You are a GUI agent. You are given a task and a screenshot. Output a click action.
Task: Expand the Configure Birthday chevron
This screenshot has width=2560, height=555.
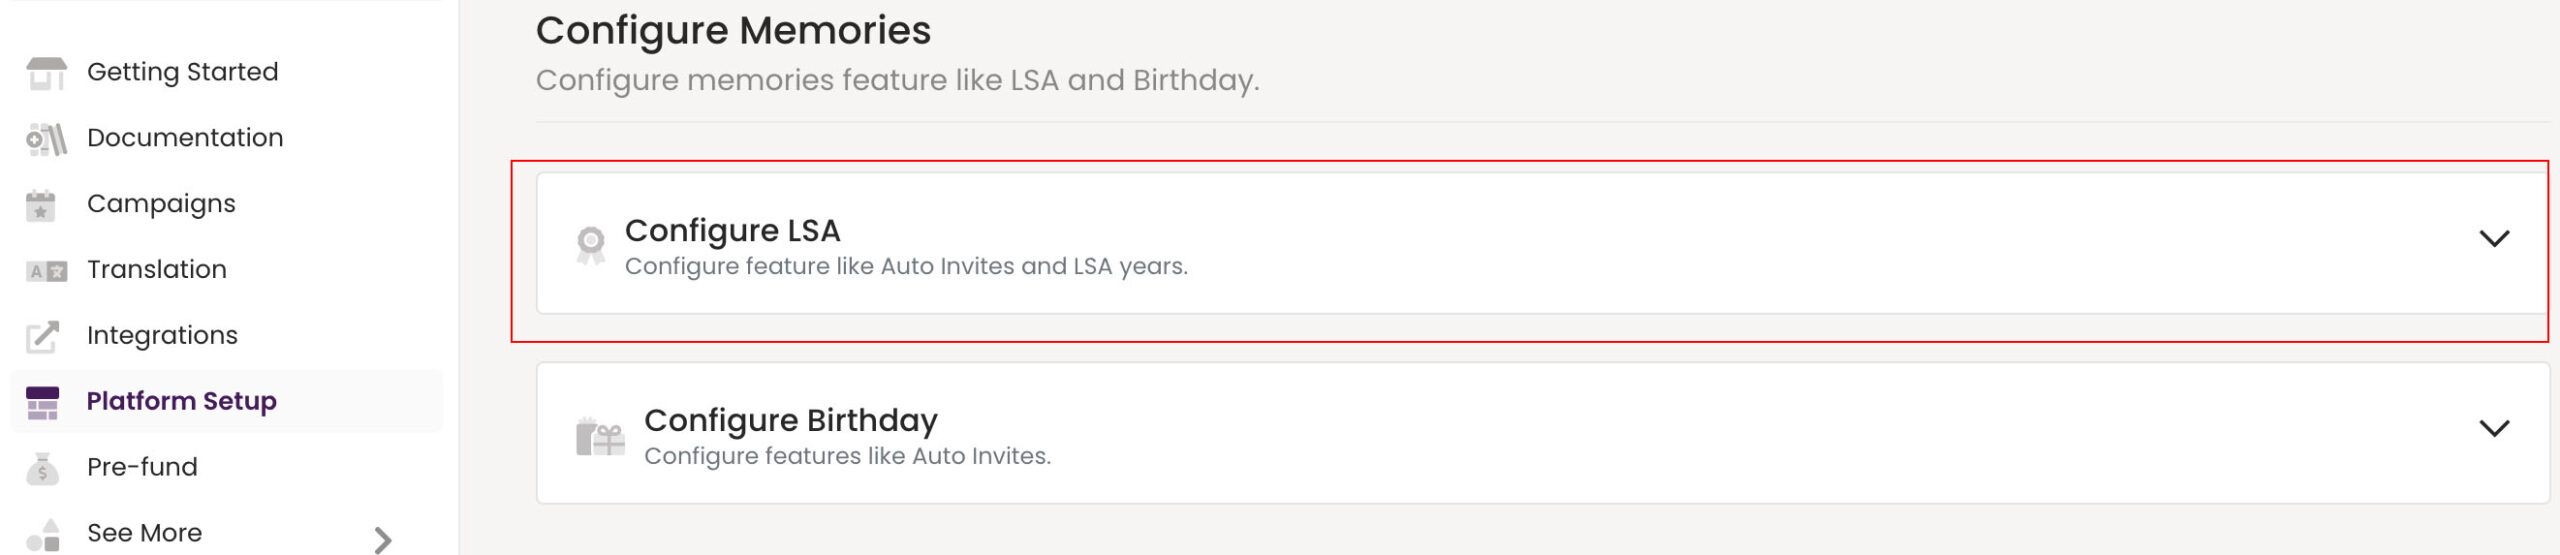tap(2494, 428)
